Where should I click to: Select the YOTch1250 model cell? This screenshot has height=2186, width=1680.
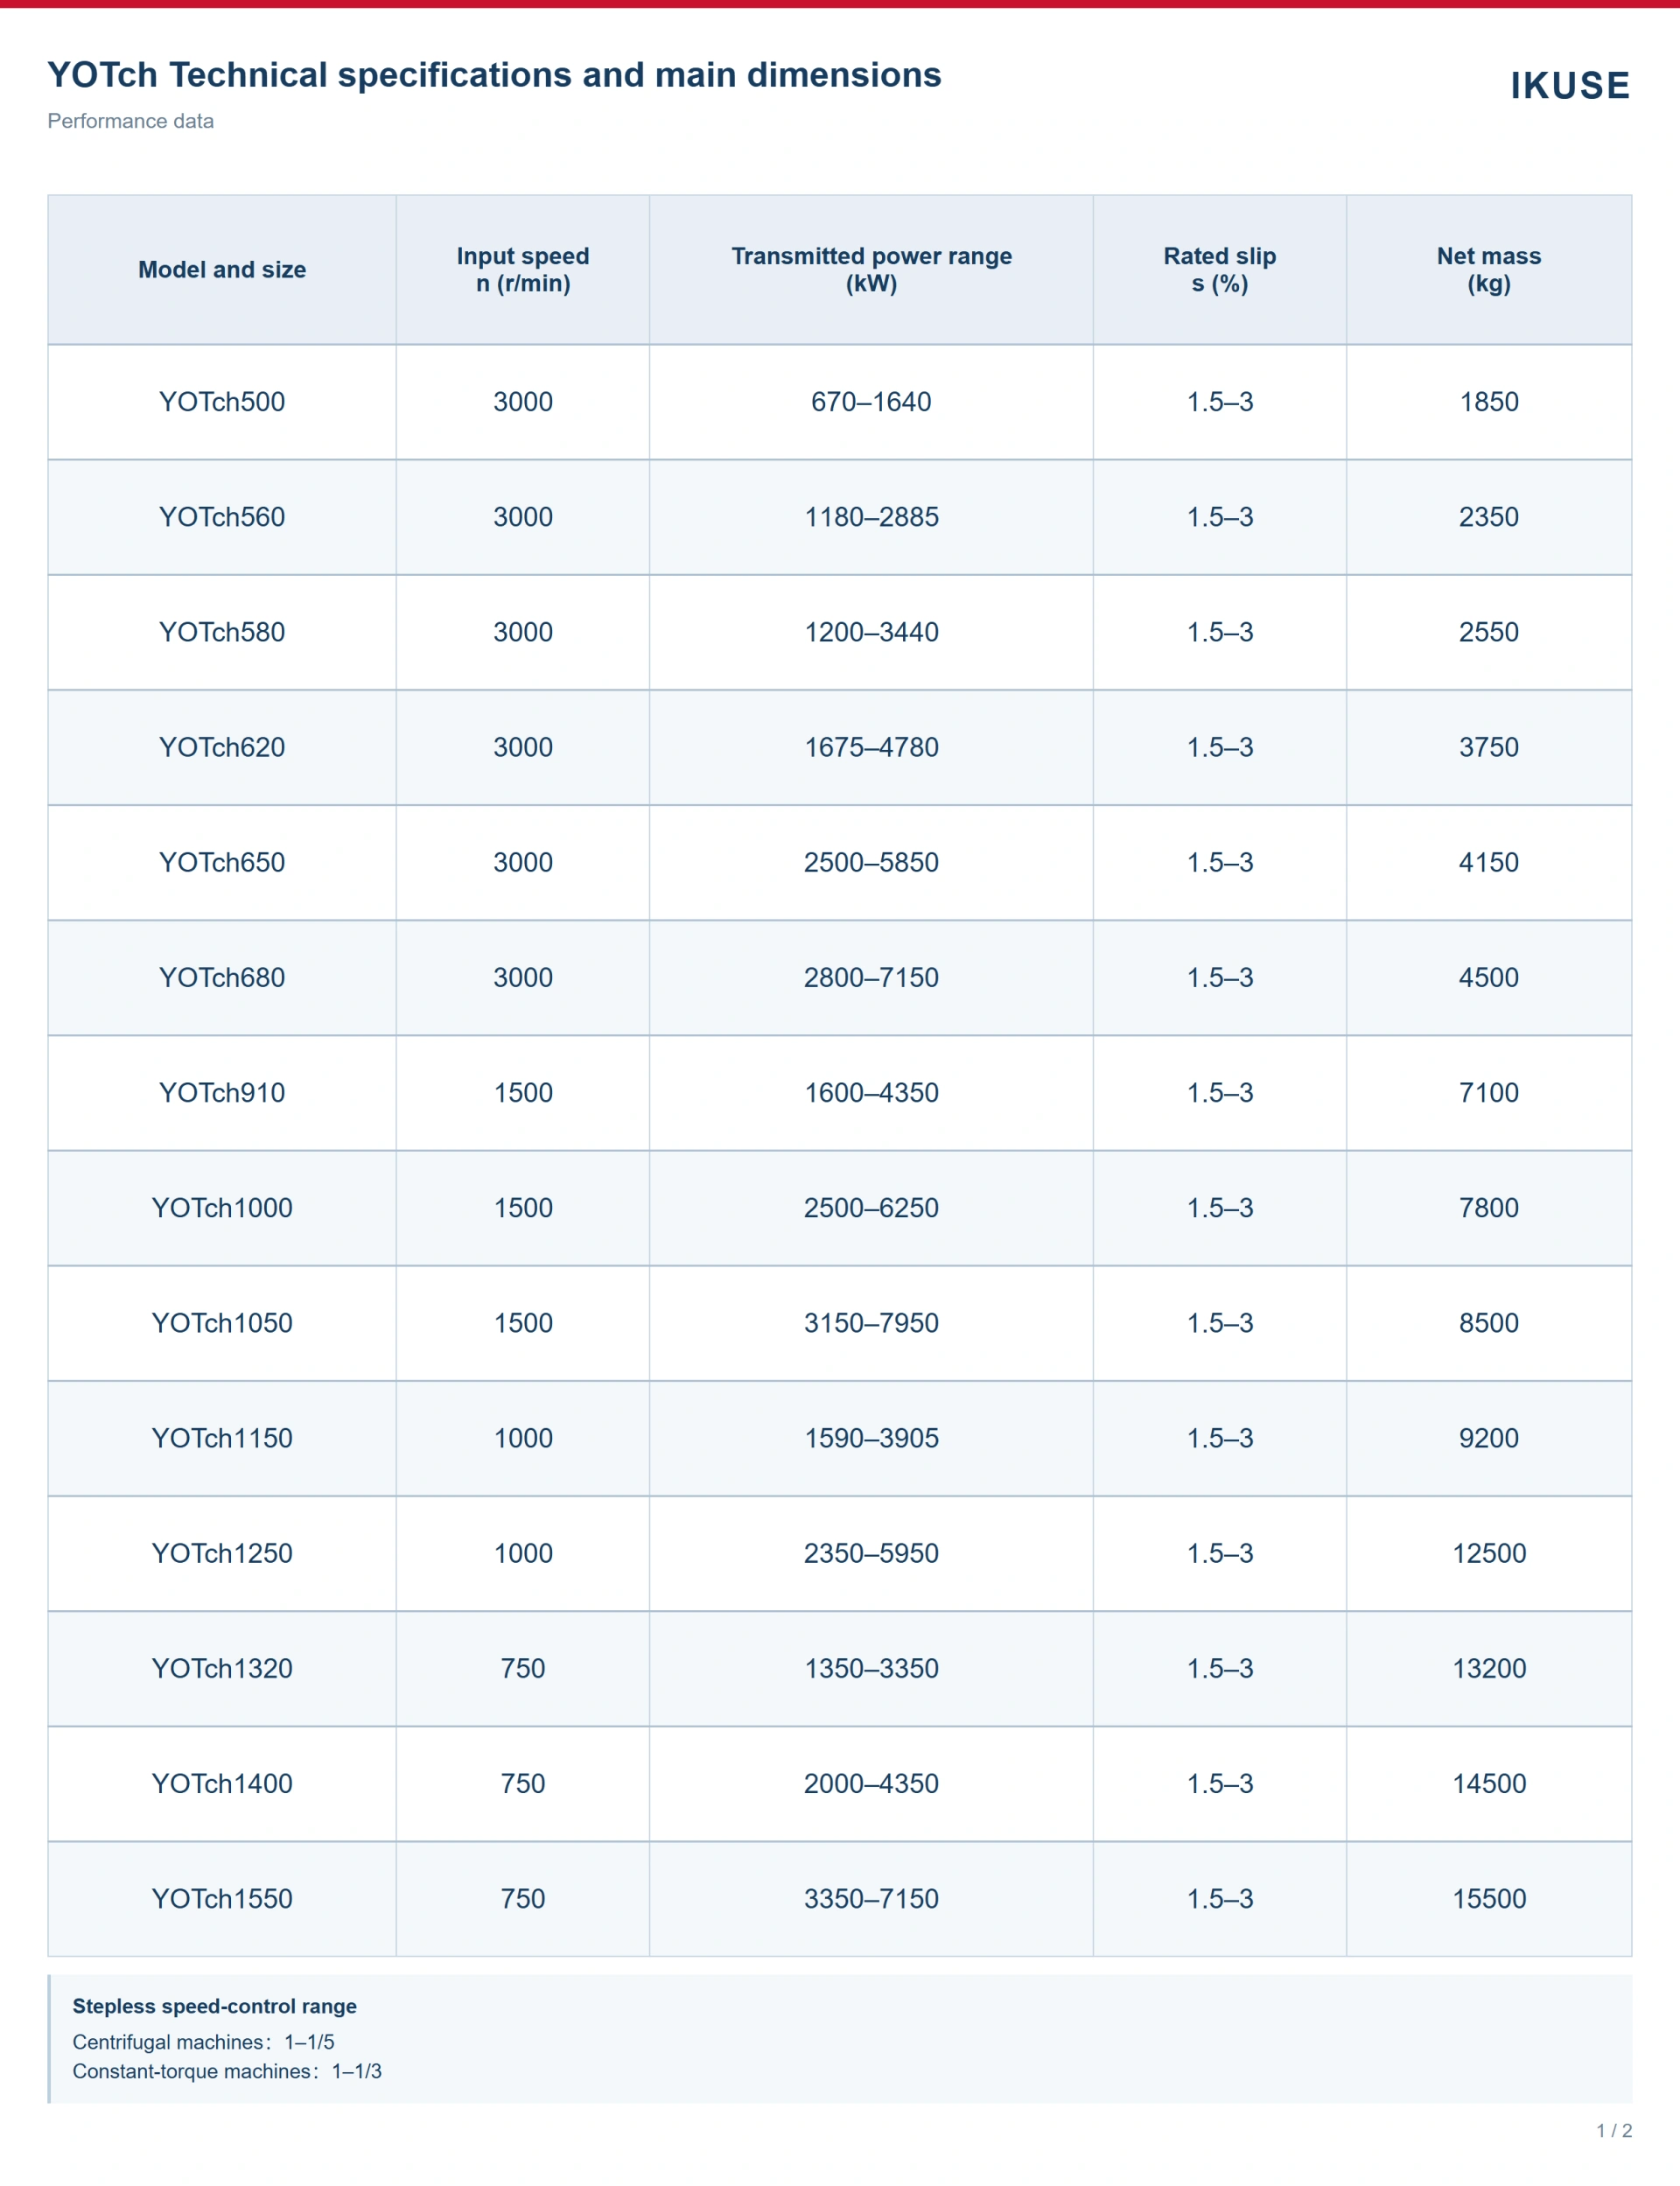(222, 1553)
